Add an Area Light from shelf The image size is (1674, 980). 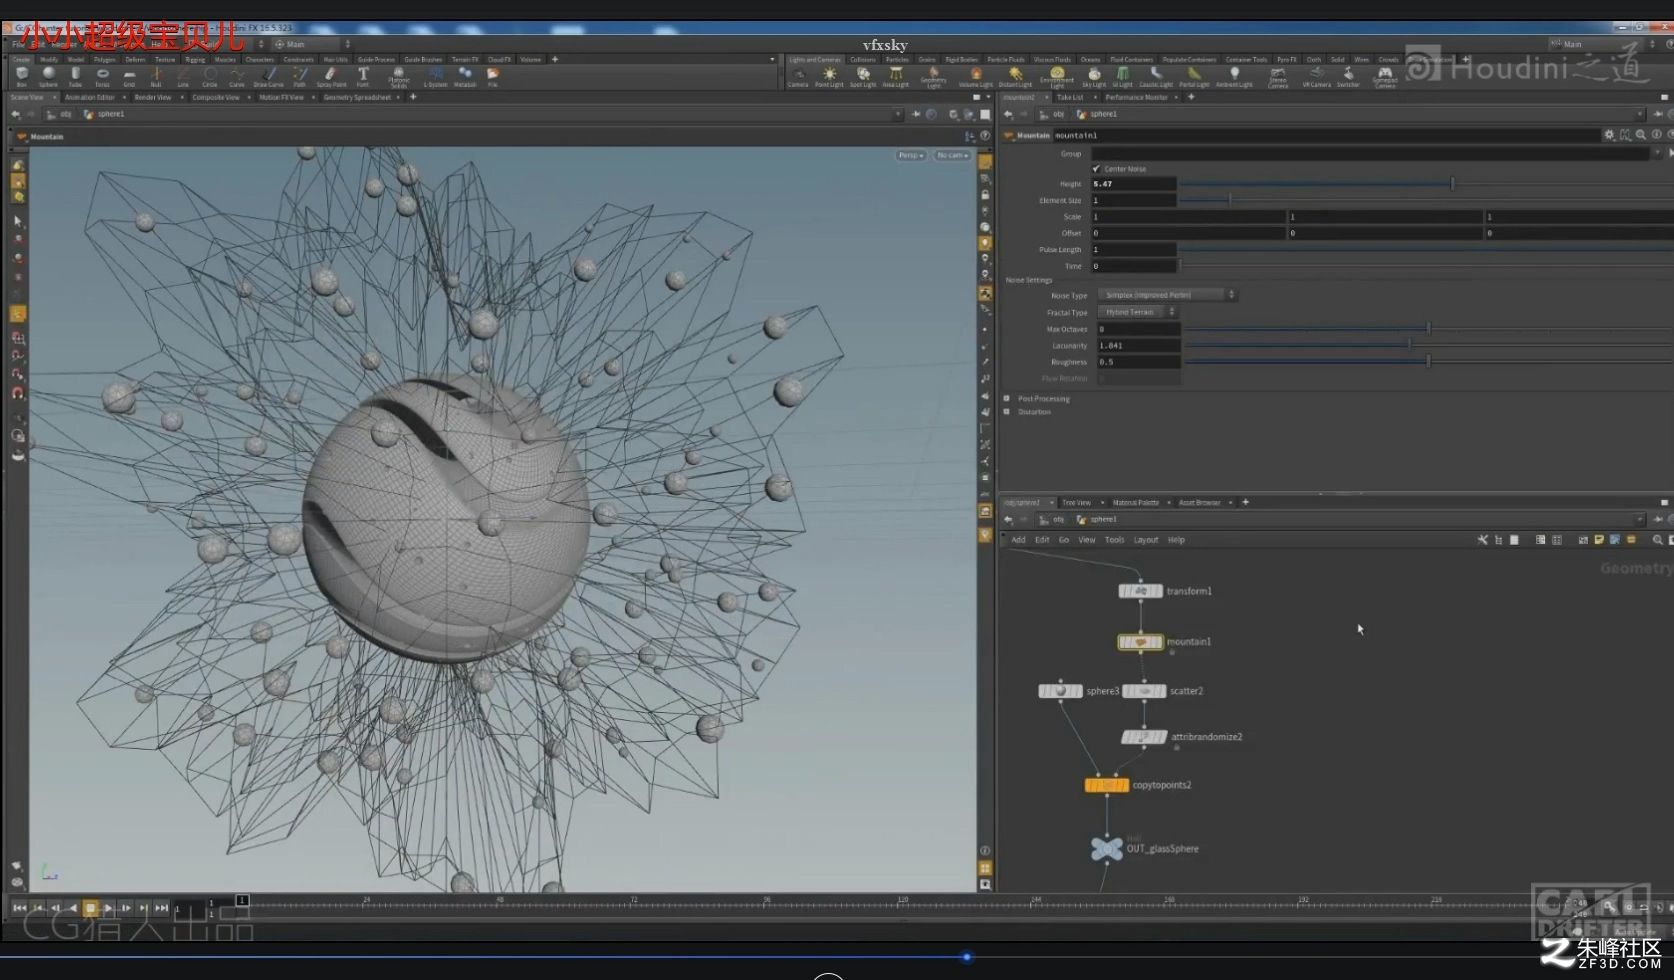click(x=896, y=77)
